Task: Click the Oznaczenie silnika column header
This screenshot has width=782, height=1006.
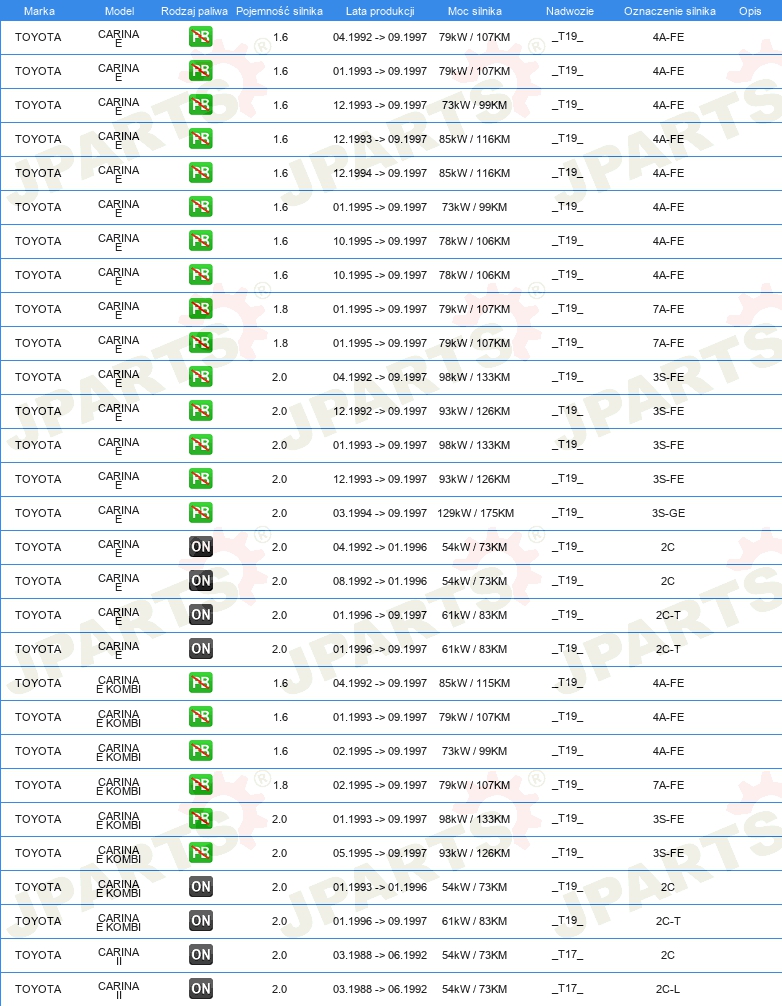Action: pyautogui.click(x=670, y=11)
